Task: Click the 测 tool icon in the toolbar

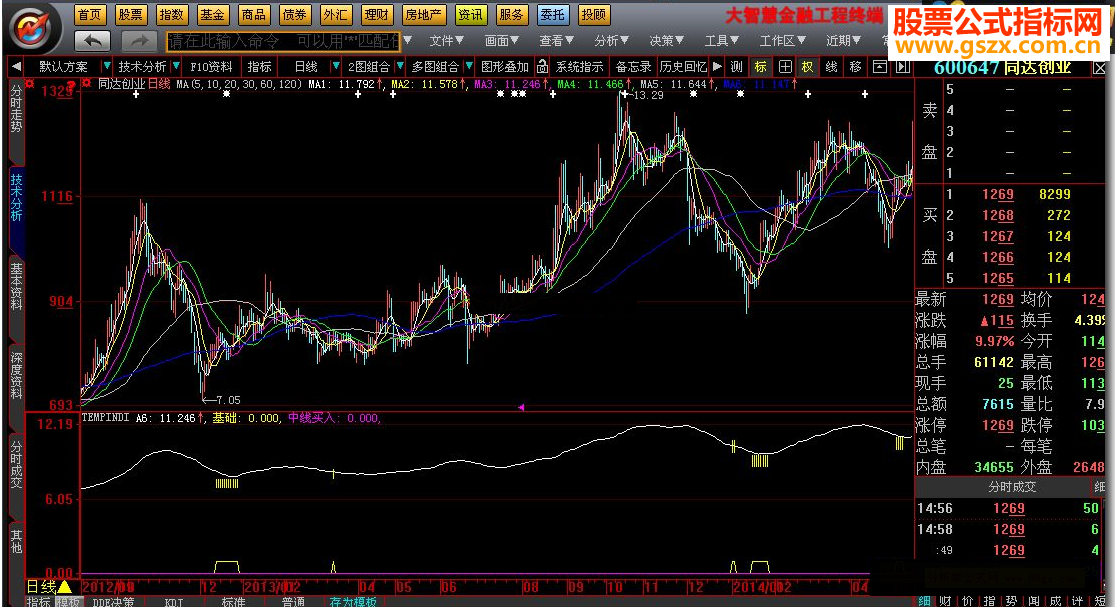Action: [737, 66]
